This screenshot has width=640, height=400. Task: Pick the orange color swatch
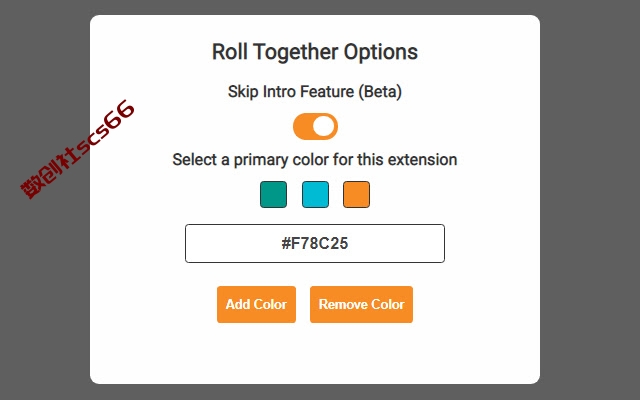(x=356, y=195)
